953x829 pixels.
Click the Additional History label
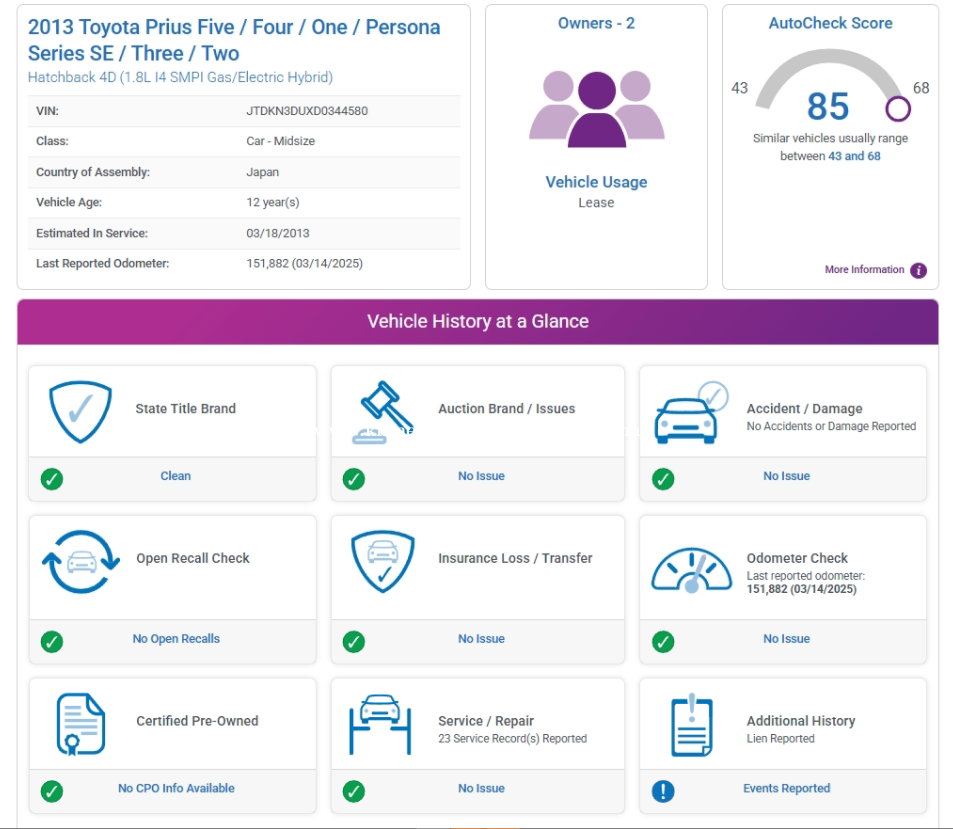(800, 721)
